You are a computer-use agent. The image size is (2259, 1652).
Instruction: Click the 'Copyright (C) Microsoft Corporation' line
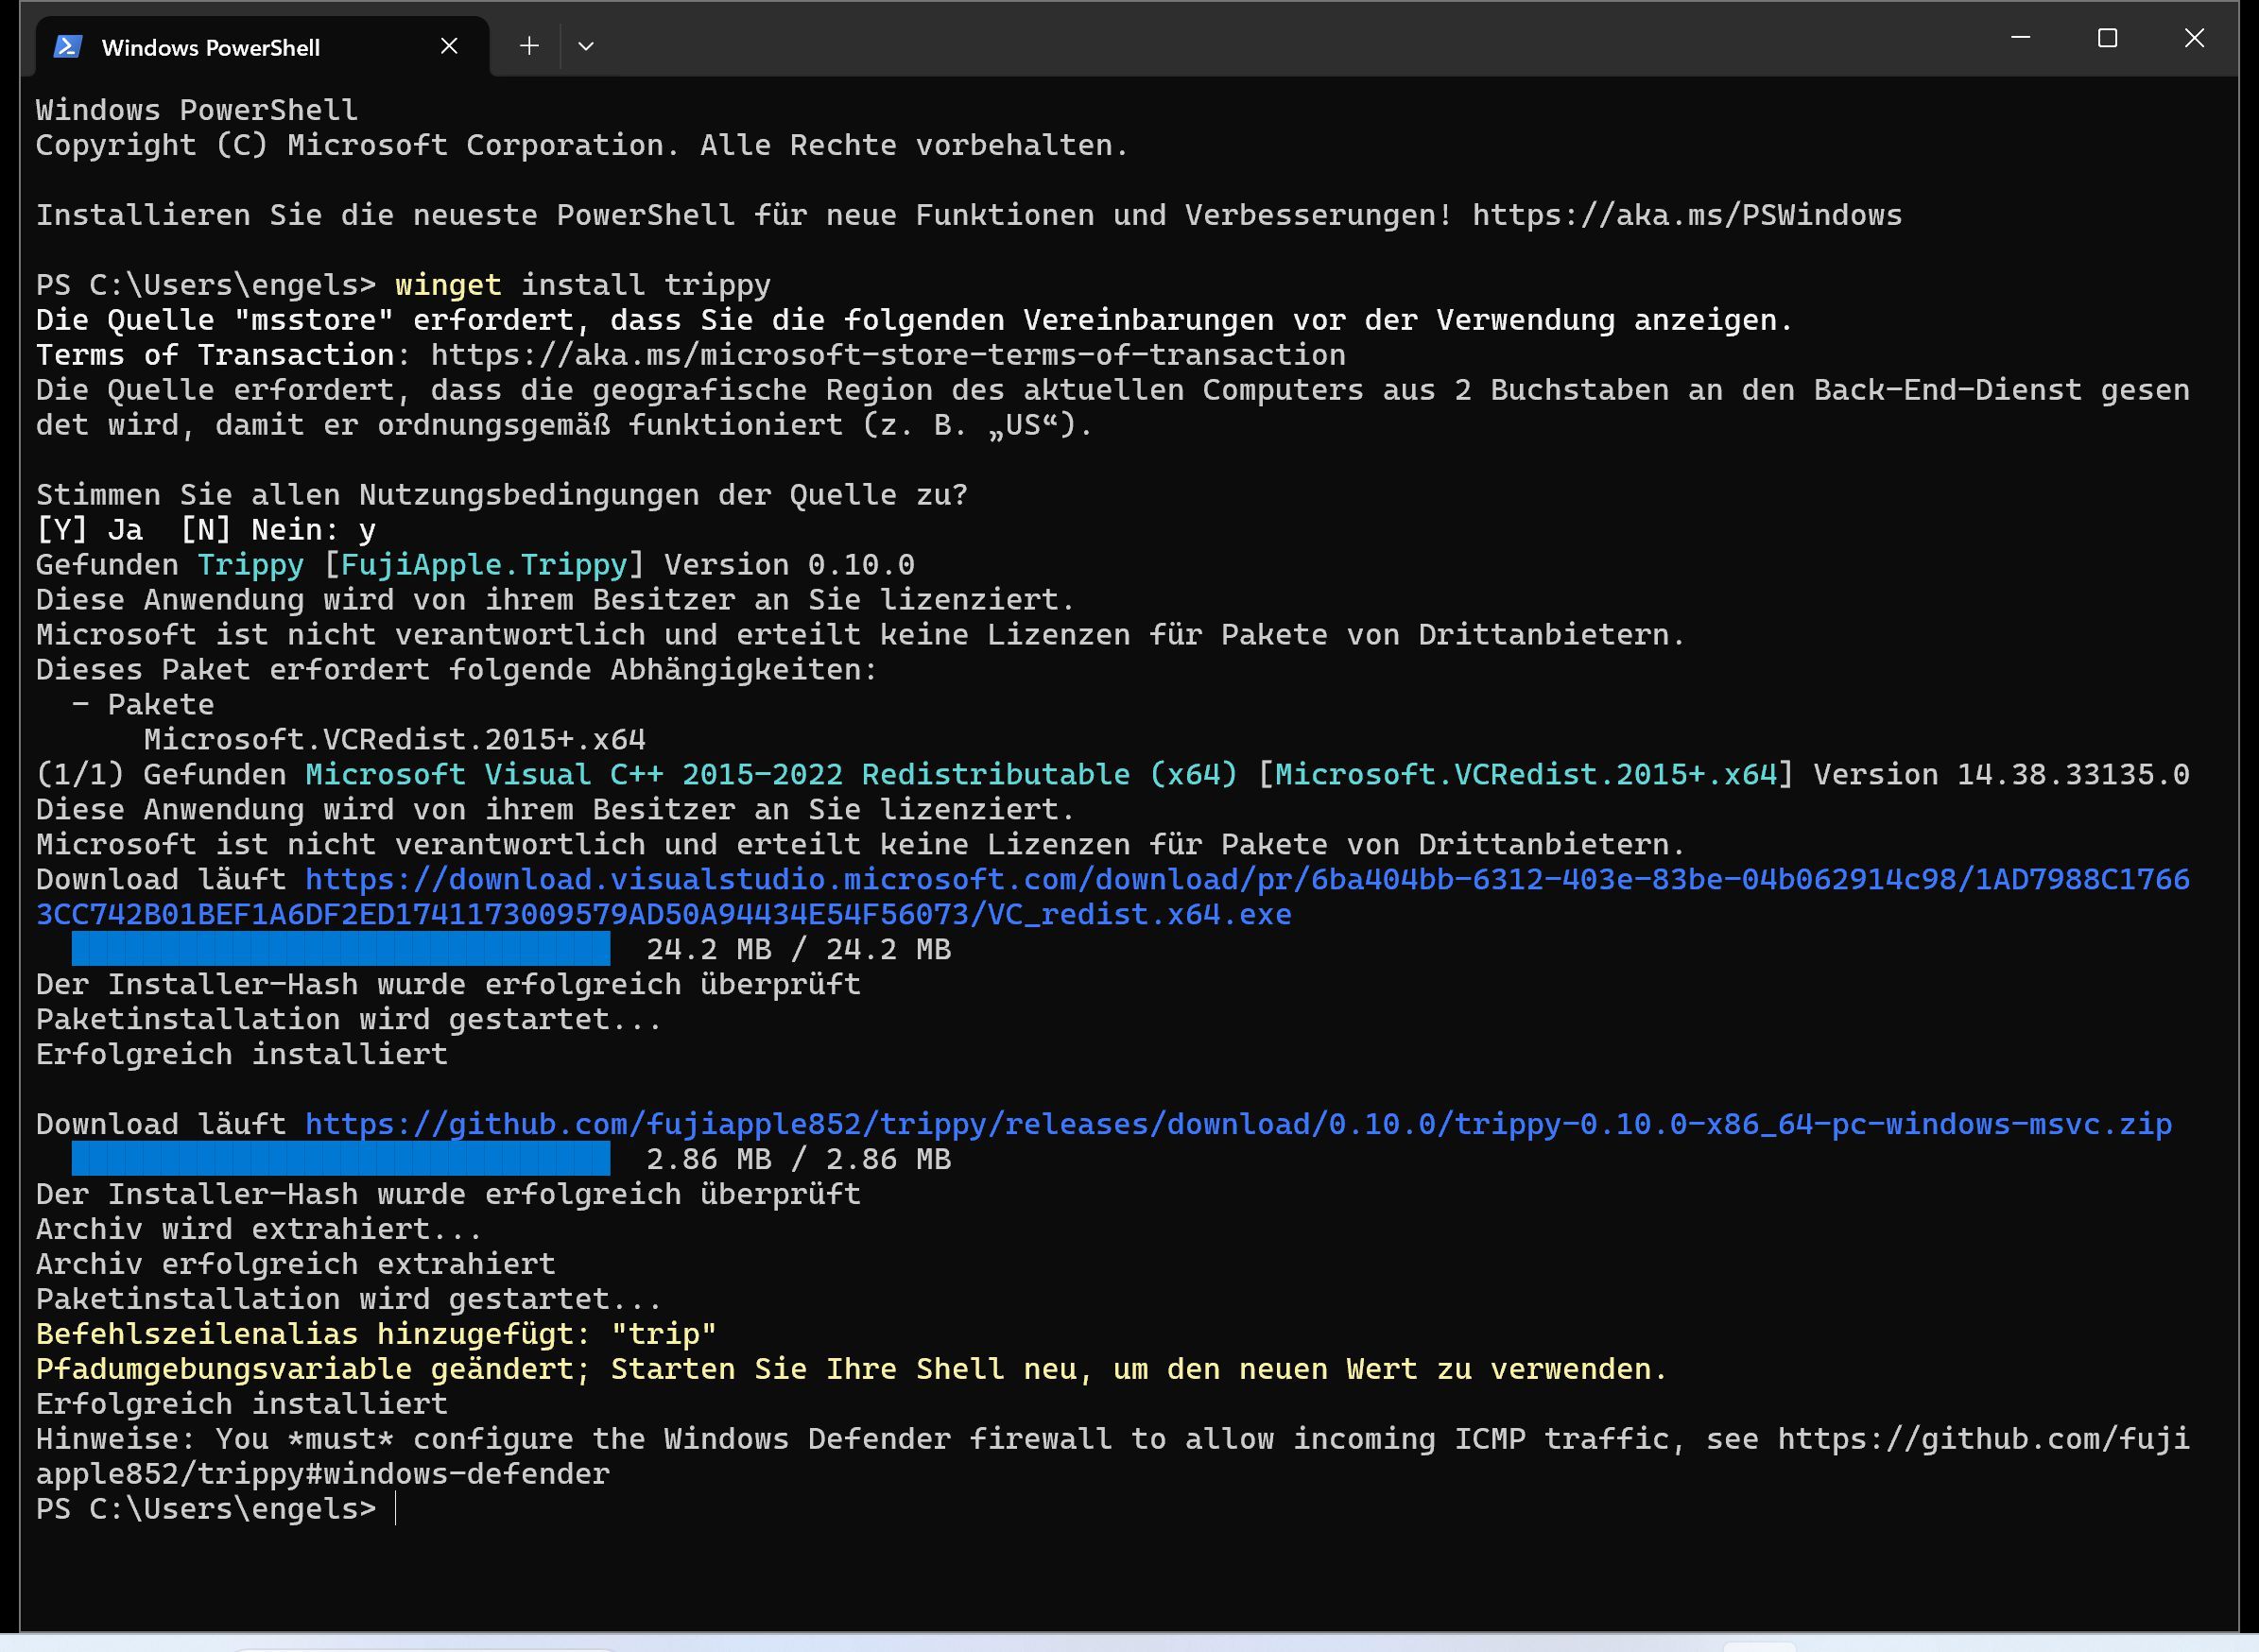pos(583,145)
